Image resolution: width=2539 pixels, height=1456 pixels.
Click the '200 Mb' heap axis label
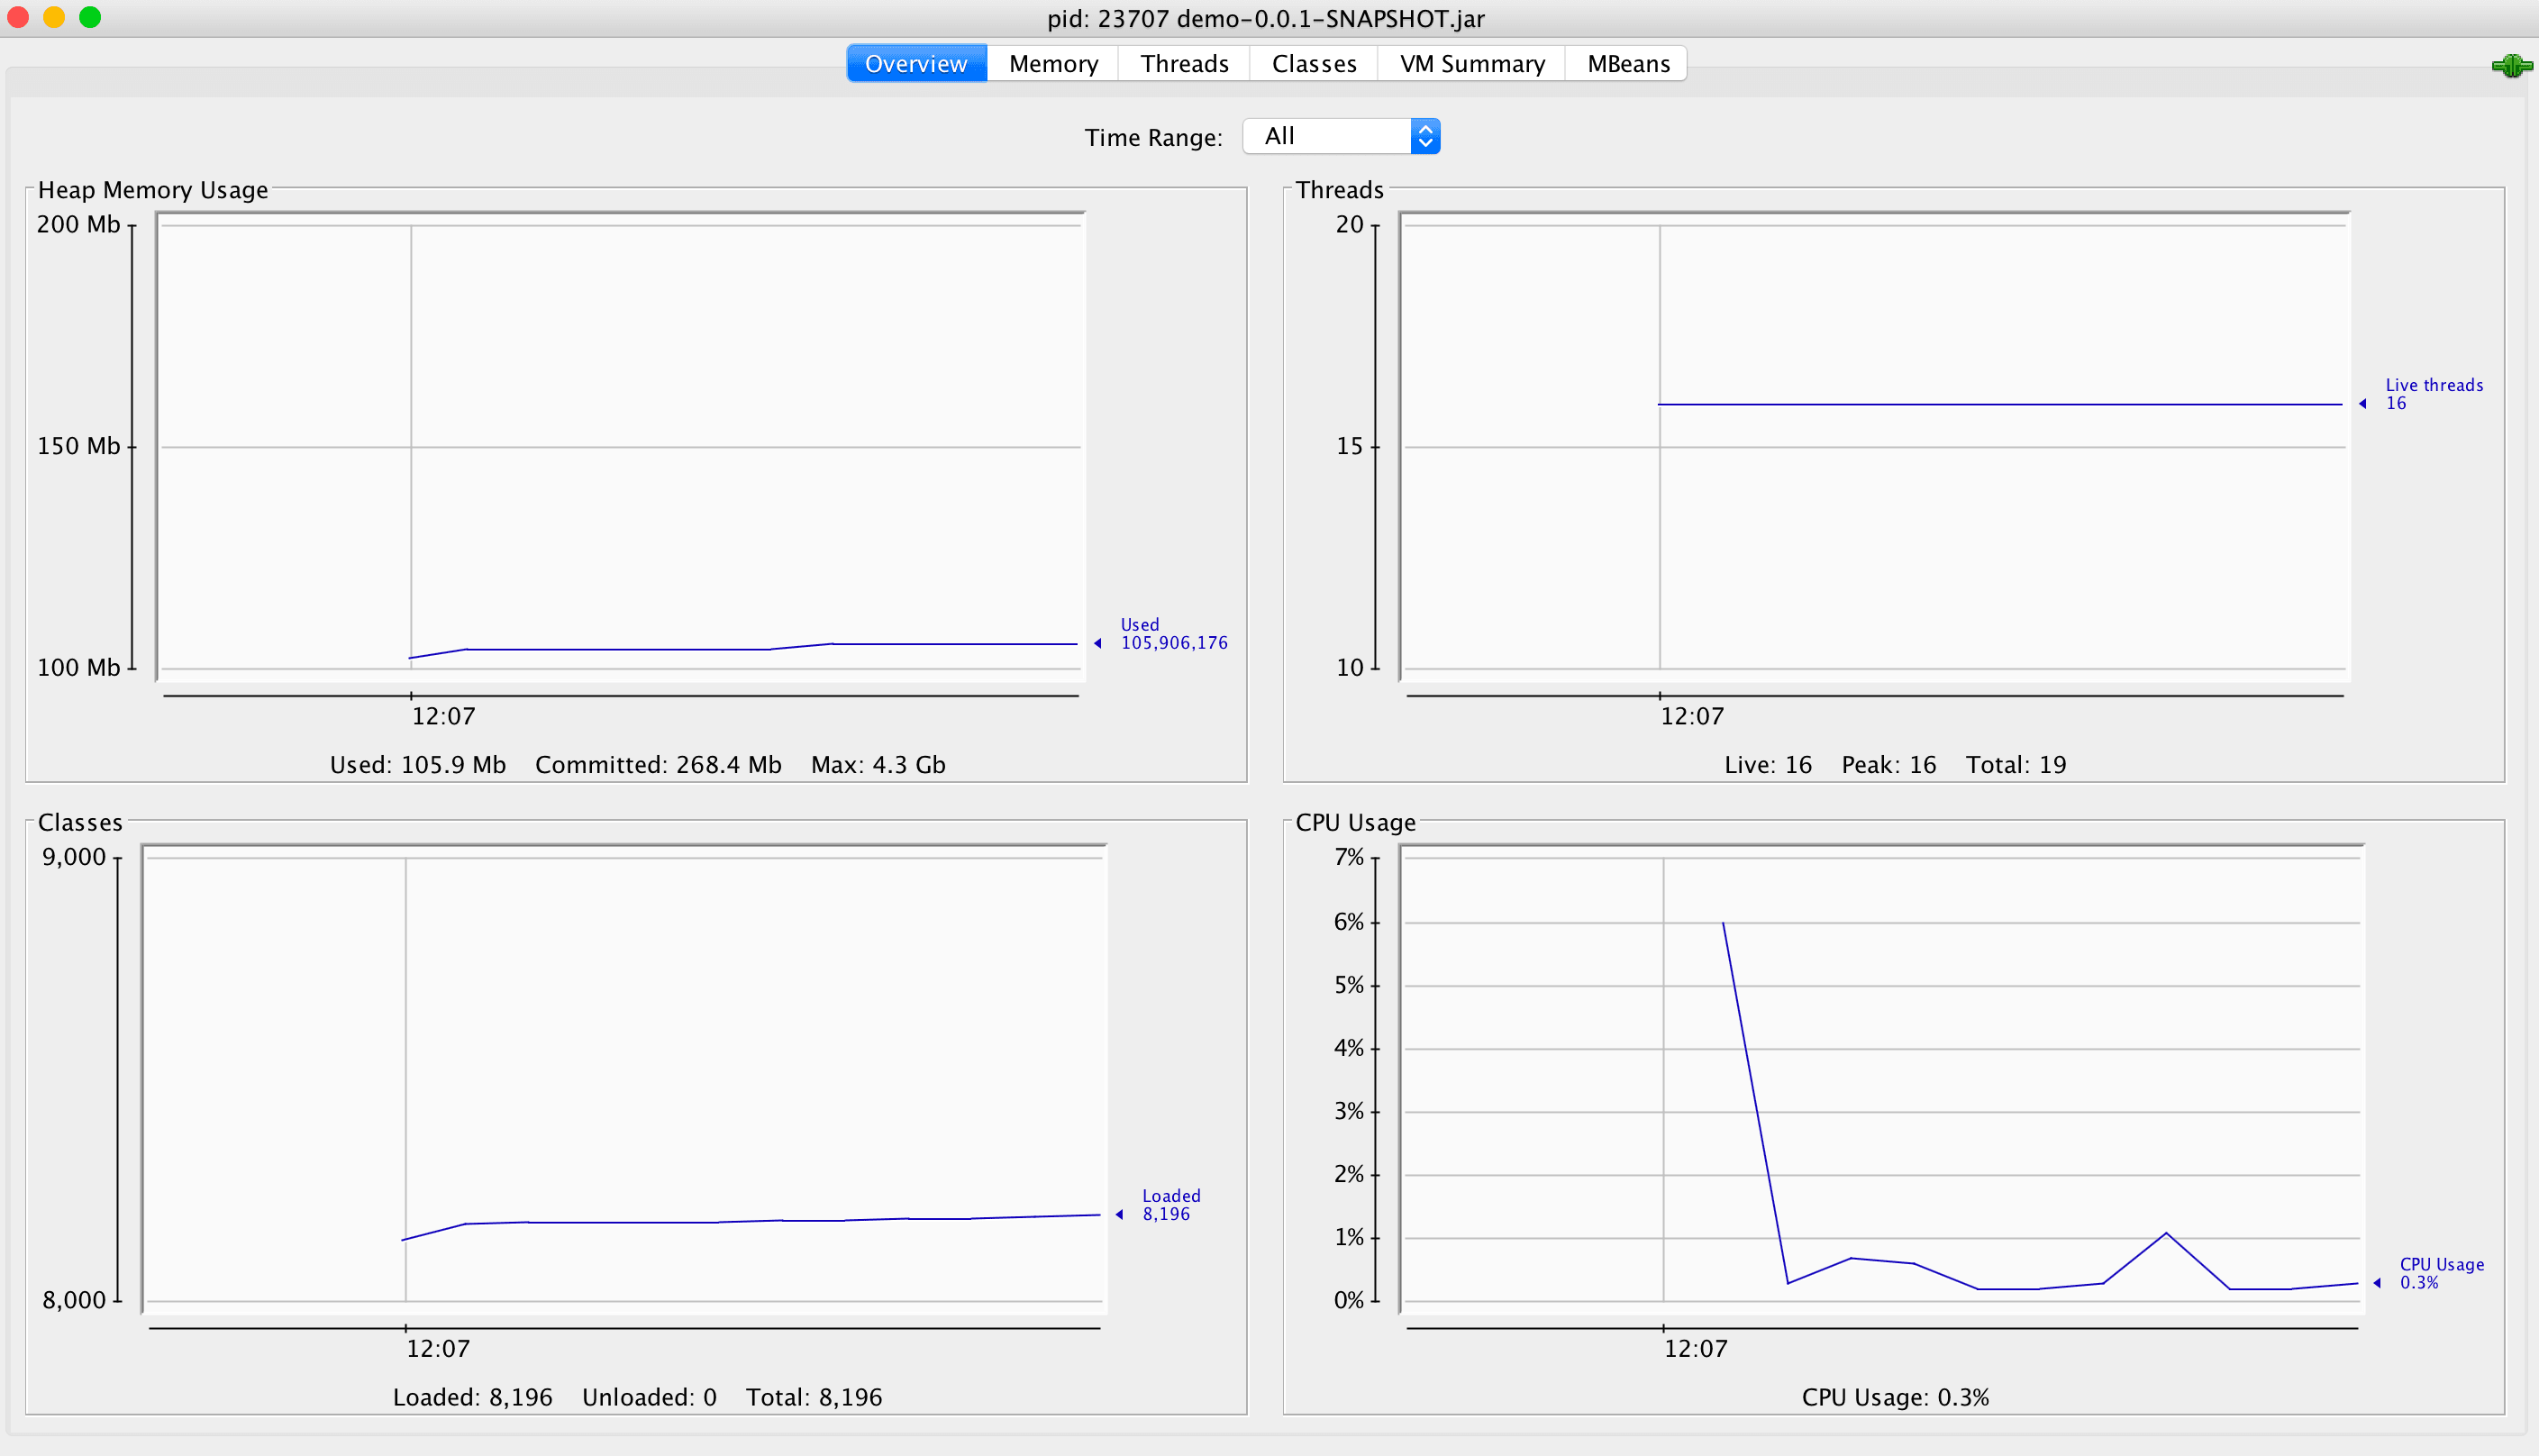point(78,224)
